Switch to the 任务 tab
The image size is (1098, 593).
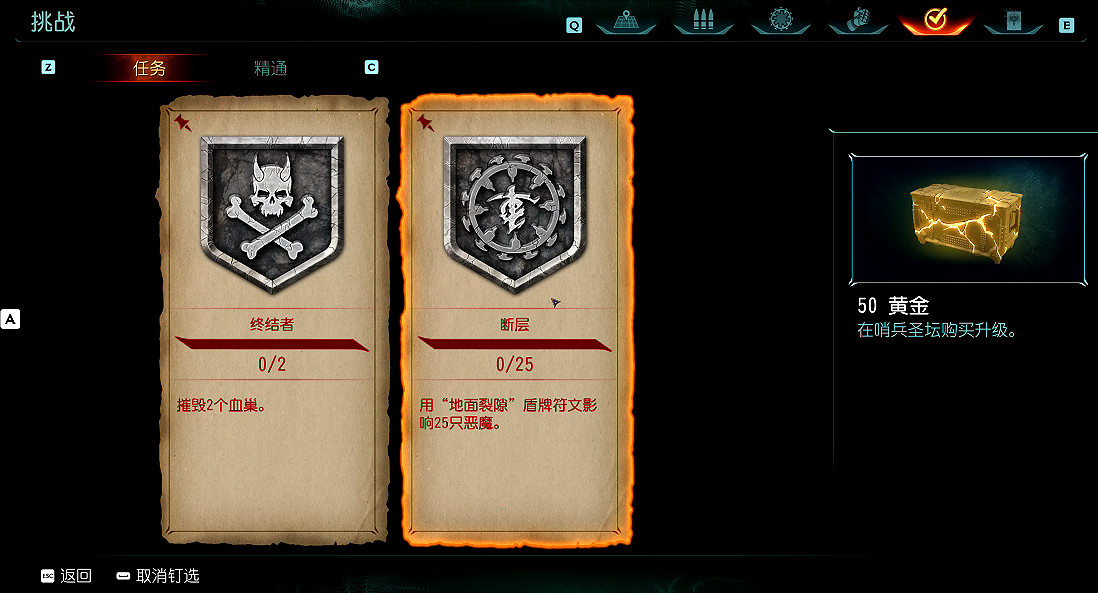(x=149, y=68)
